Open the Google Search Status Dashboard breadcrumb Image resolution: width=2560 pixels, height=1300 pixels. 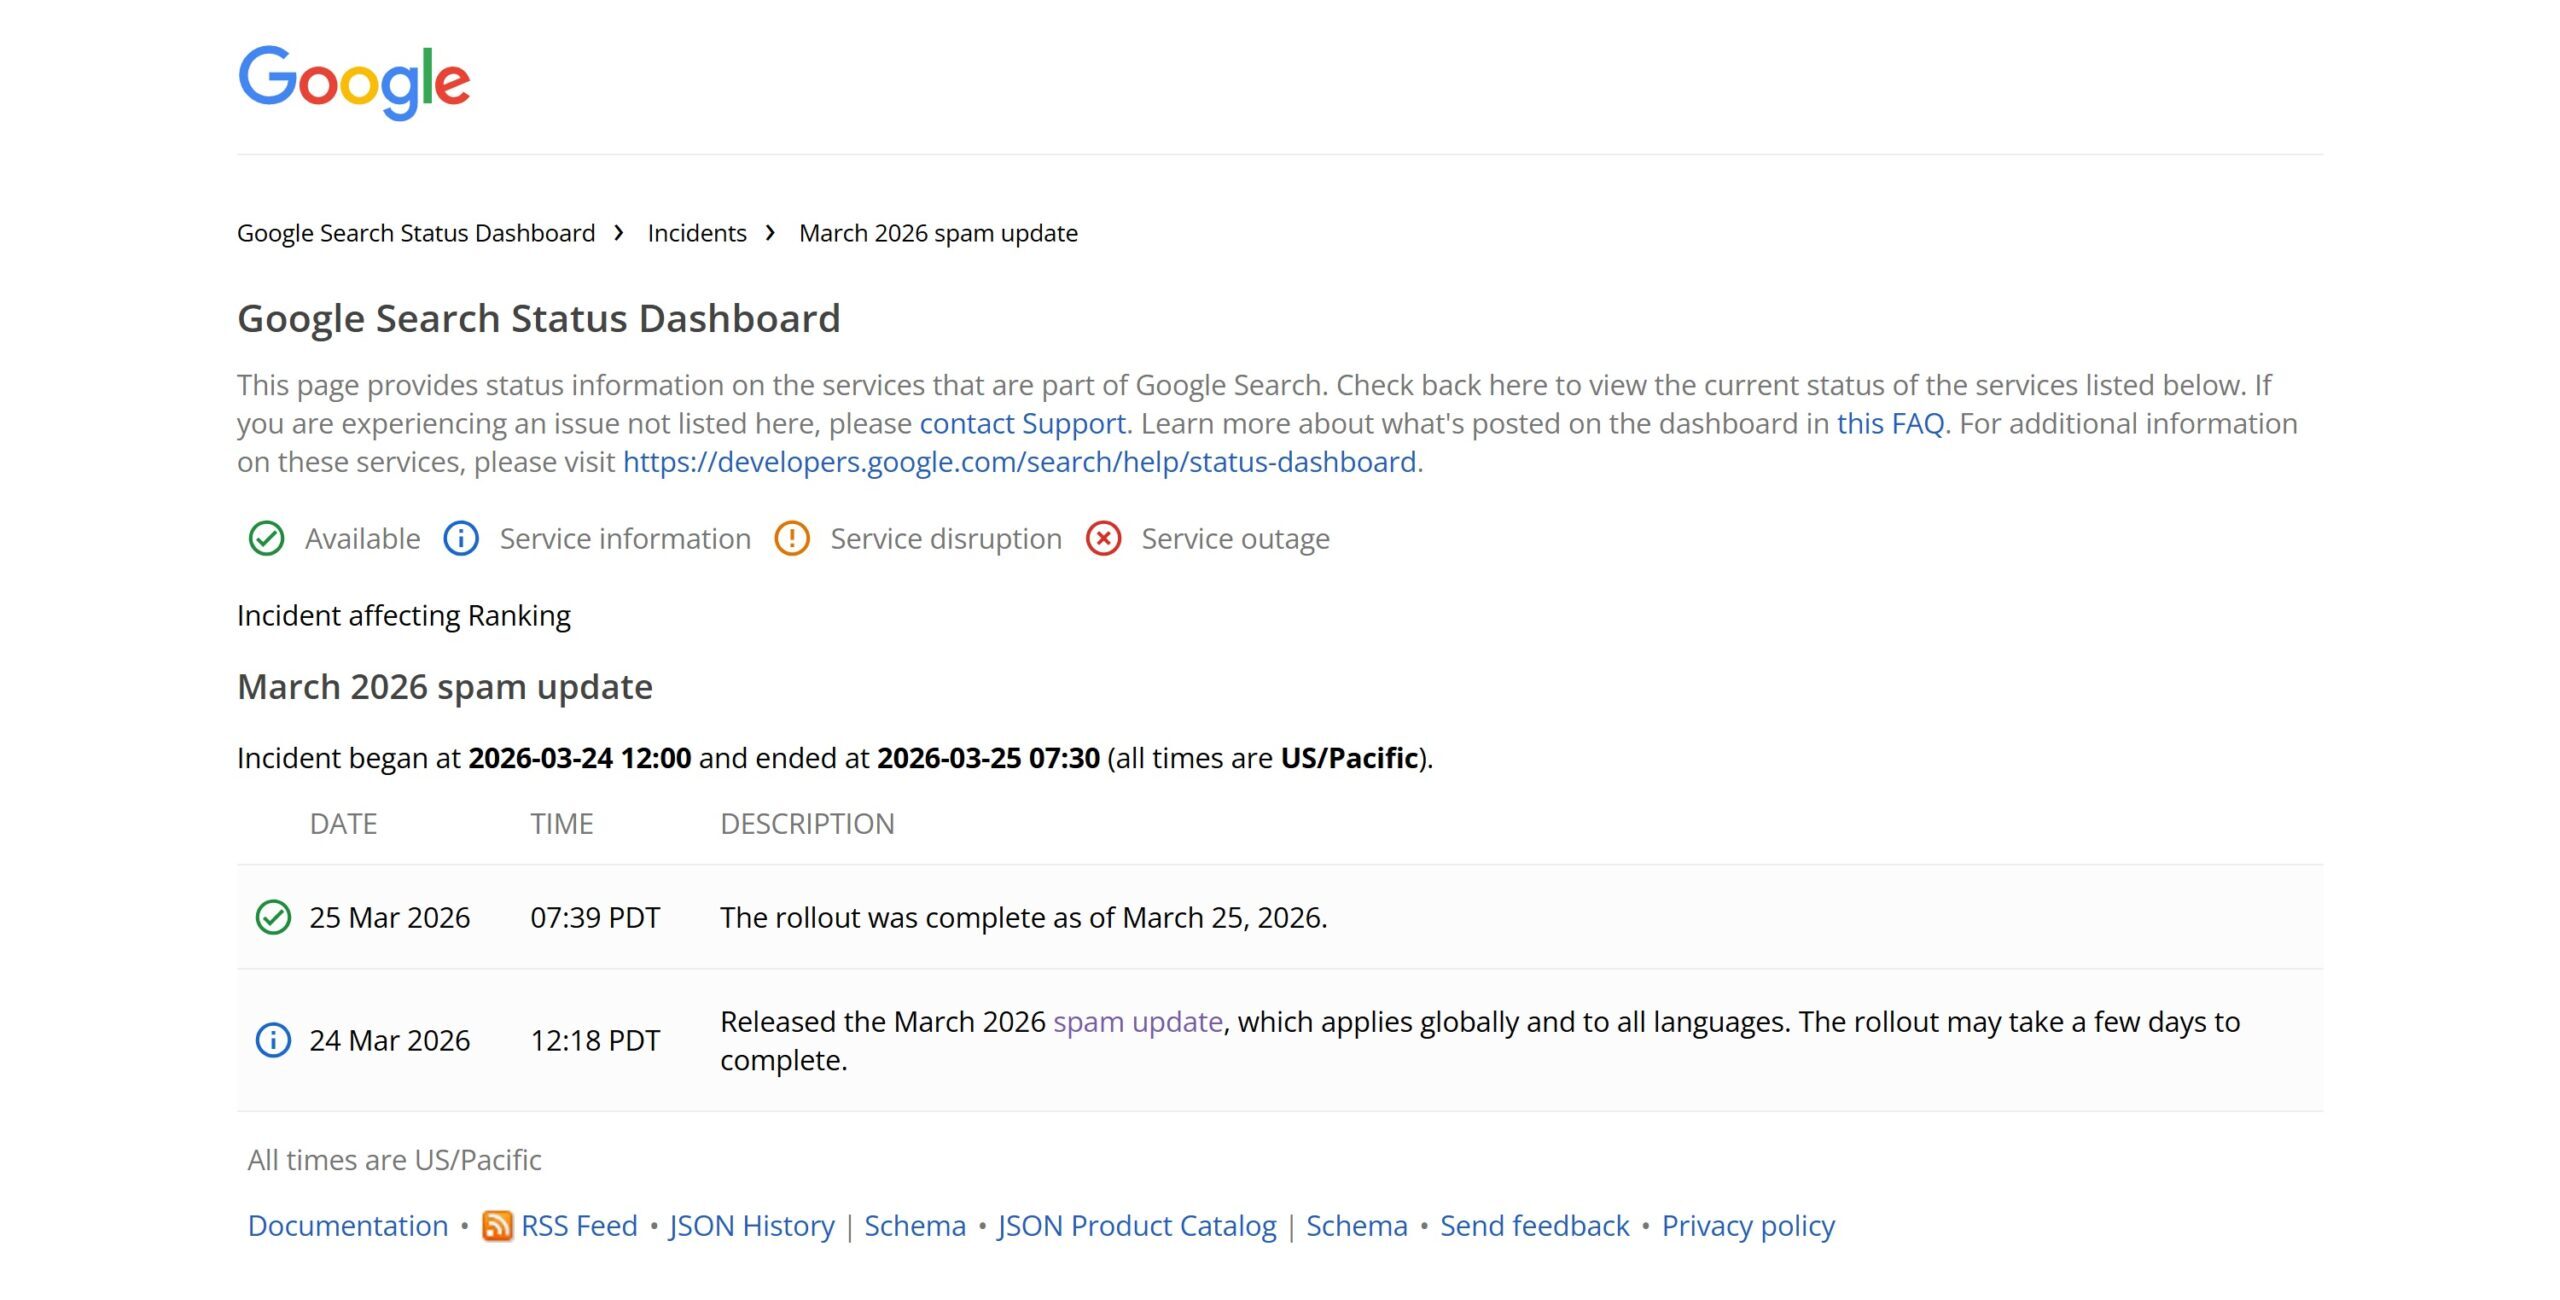coord(415,233)
